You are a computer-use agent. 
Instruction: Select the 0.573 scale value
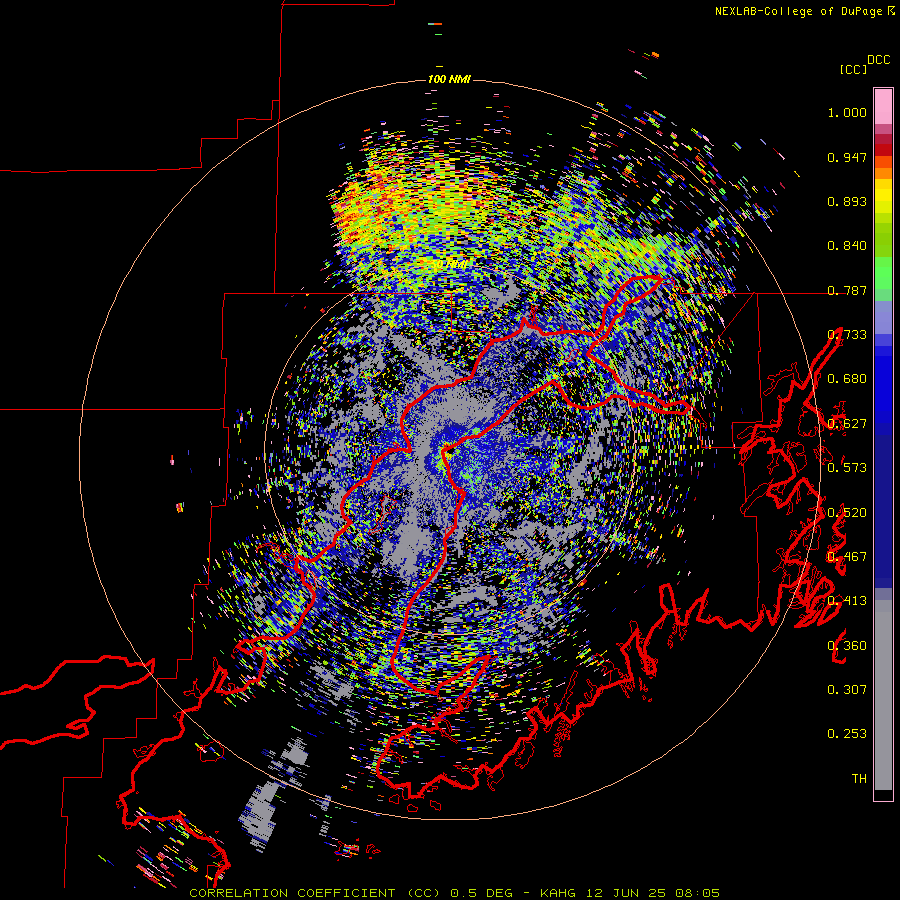pos(847,468)
